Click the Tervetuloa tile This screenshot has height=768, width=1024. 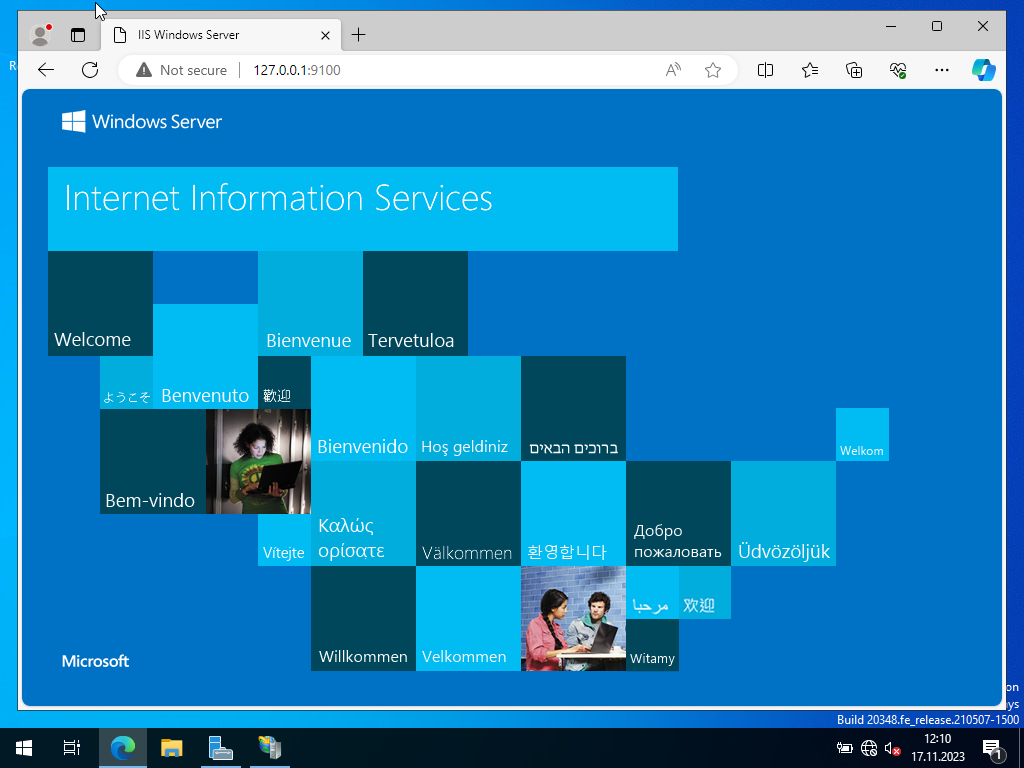click(415, 304)
